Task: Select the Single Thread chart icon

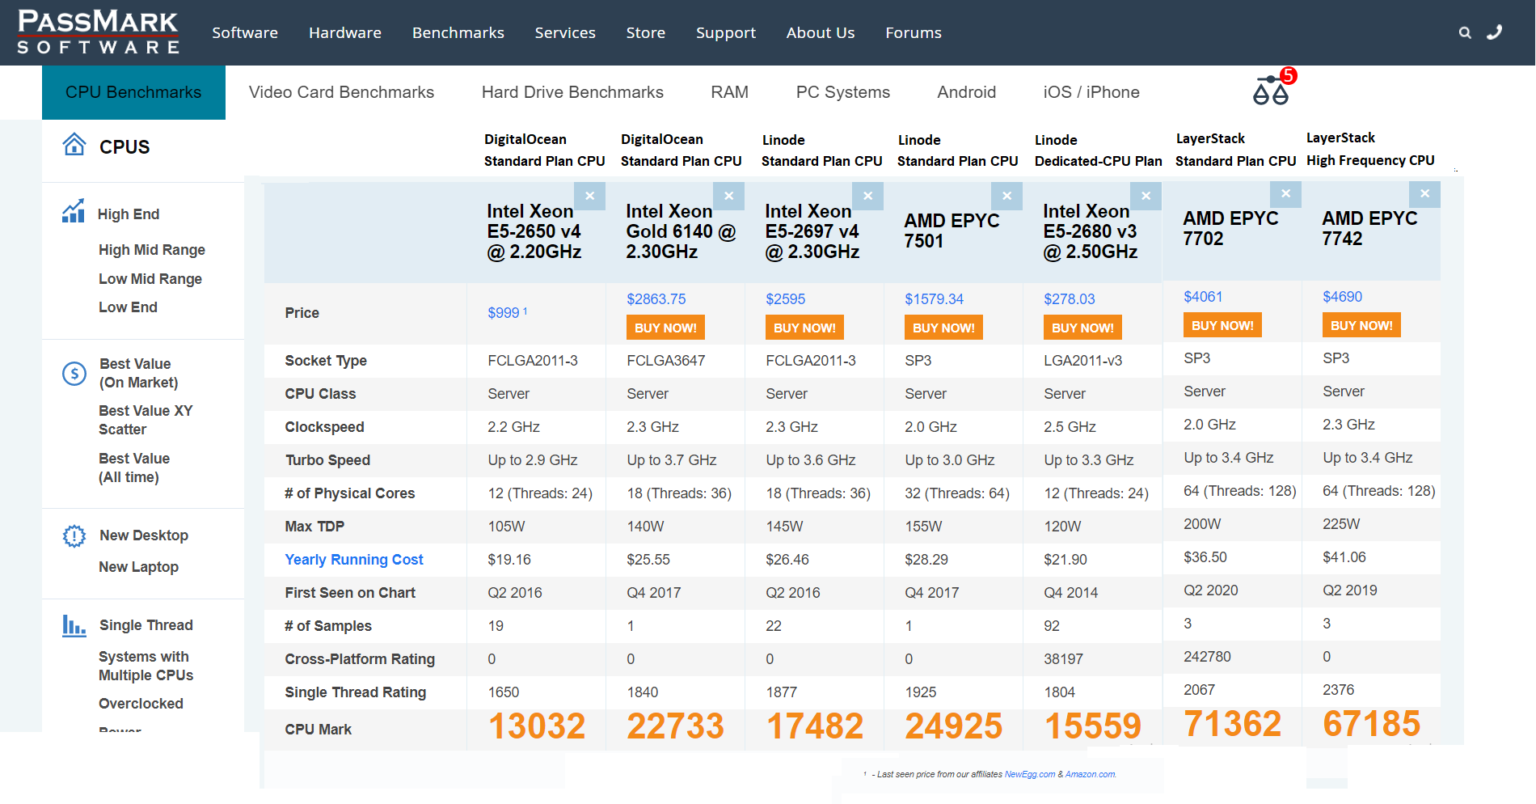Action: coord(73,624)
